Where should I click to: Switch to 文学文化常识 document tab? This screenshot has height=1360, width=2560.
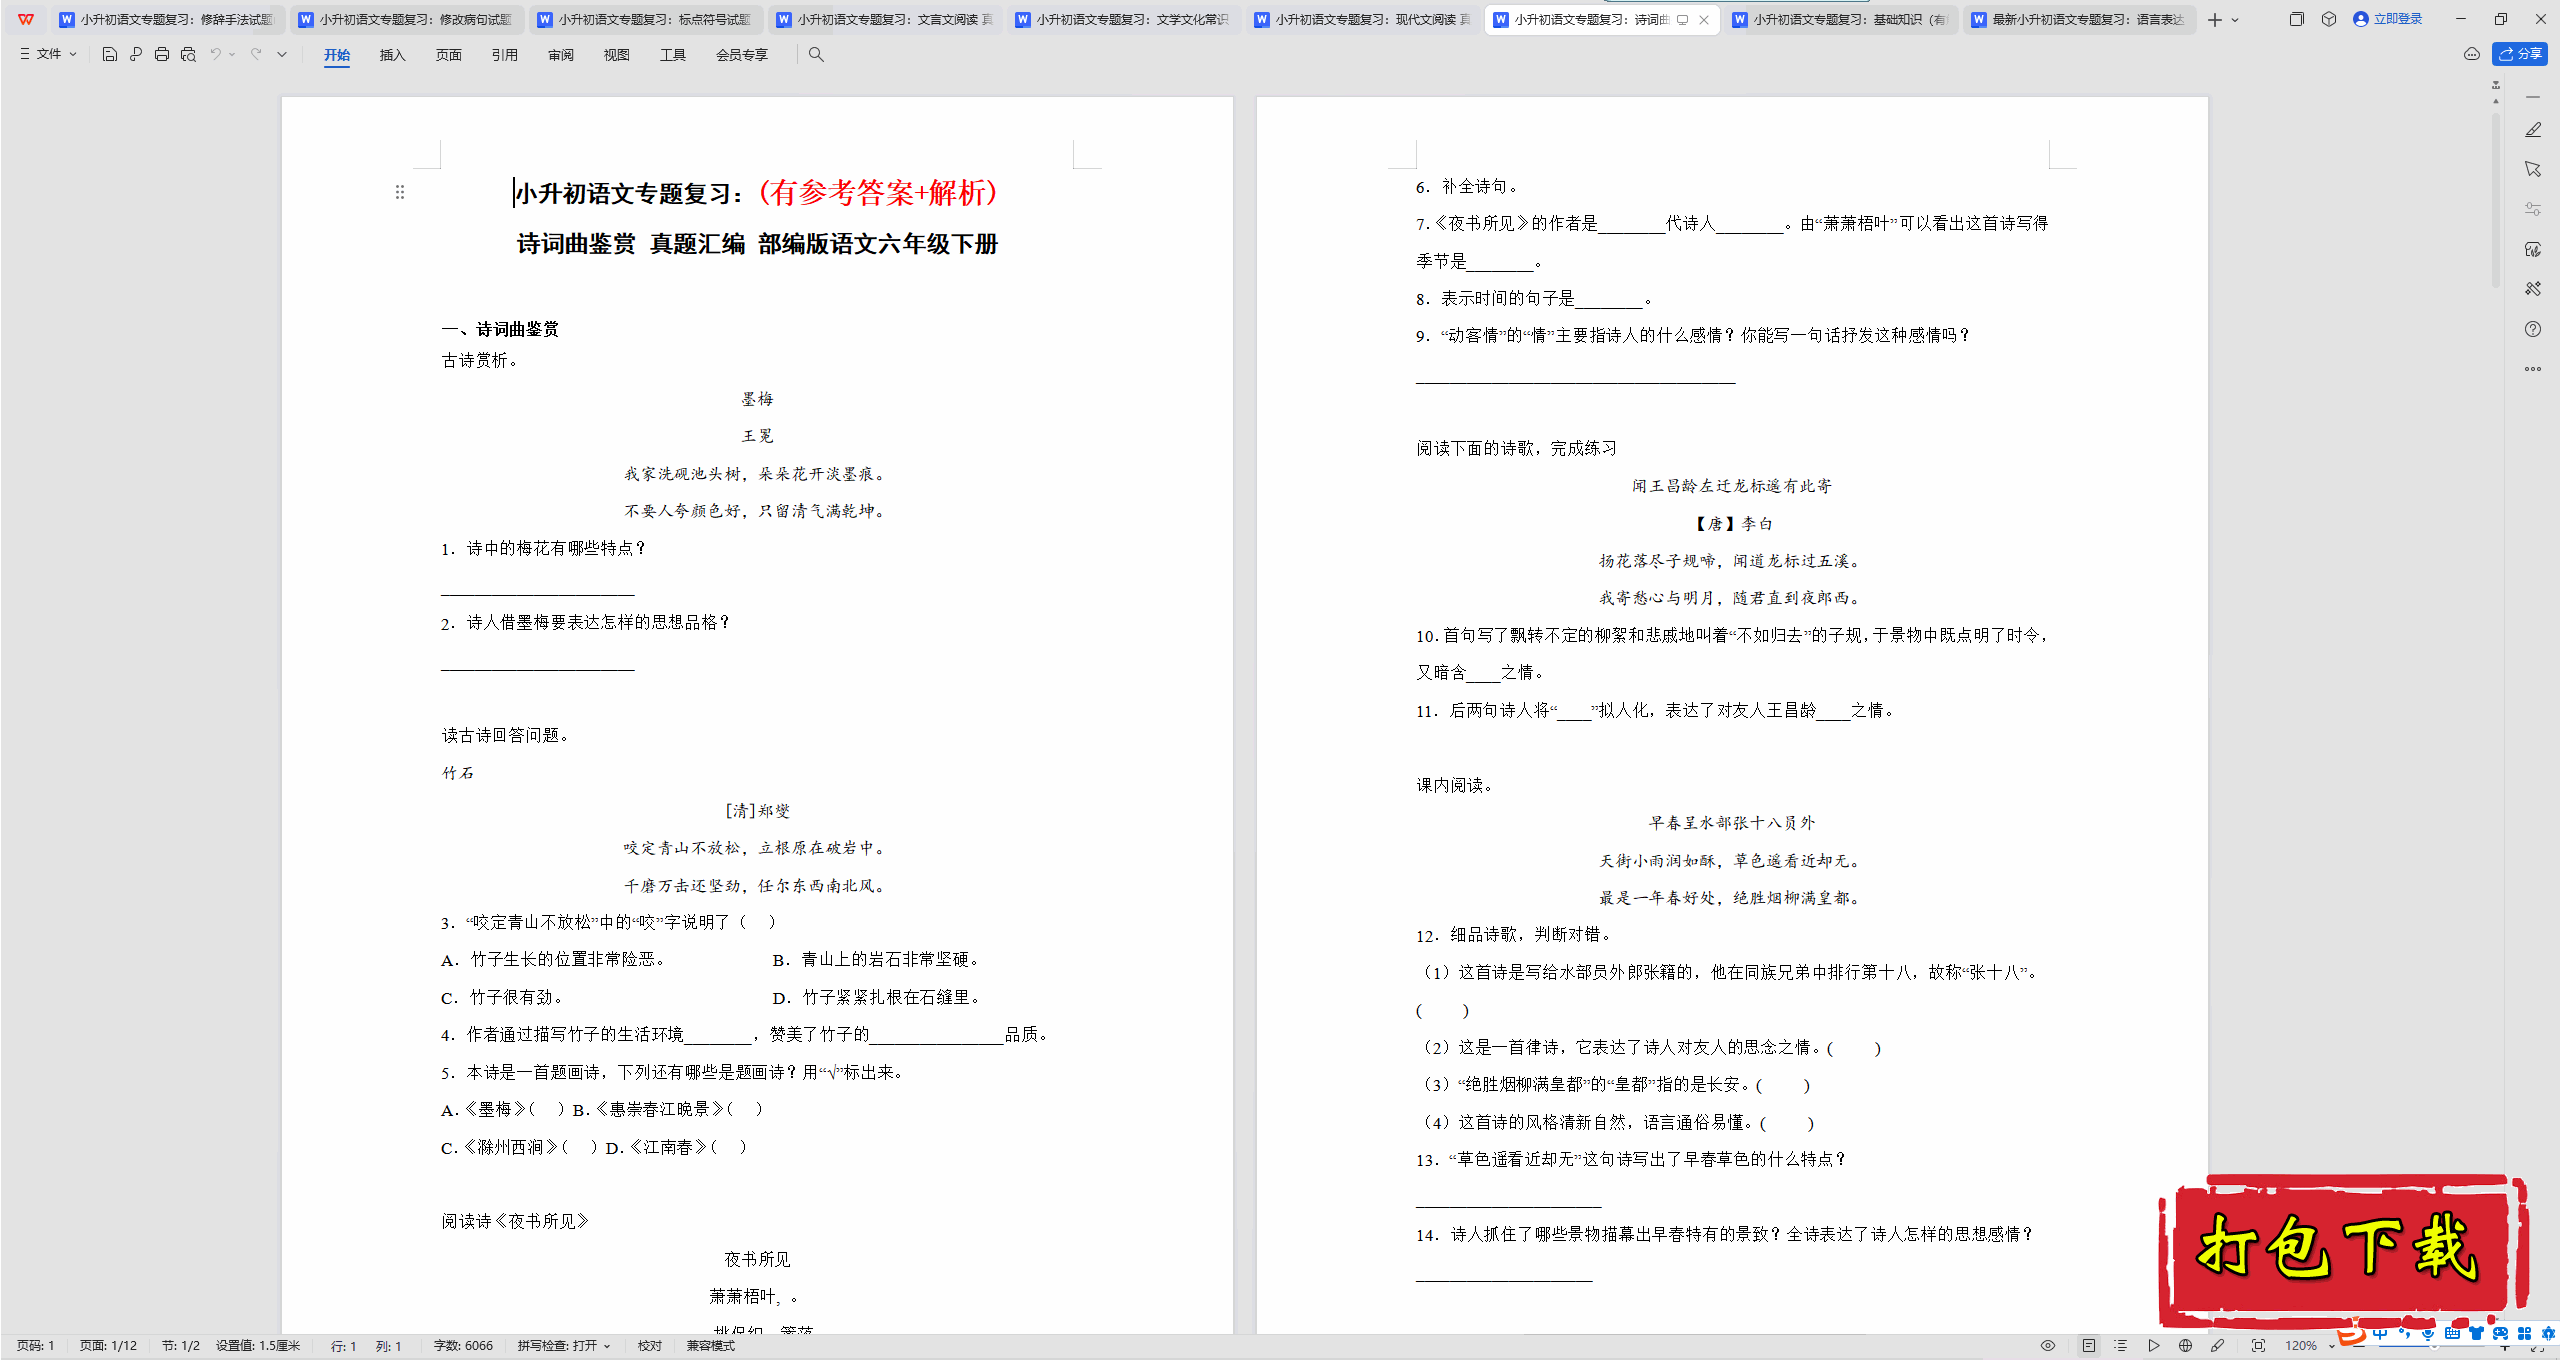click(x=1123, y=20)
